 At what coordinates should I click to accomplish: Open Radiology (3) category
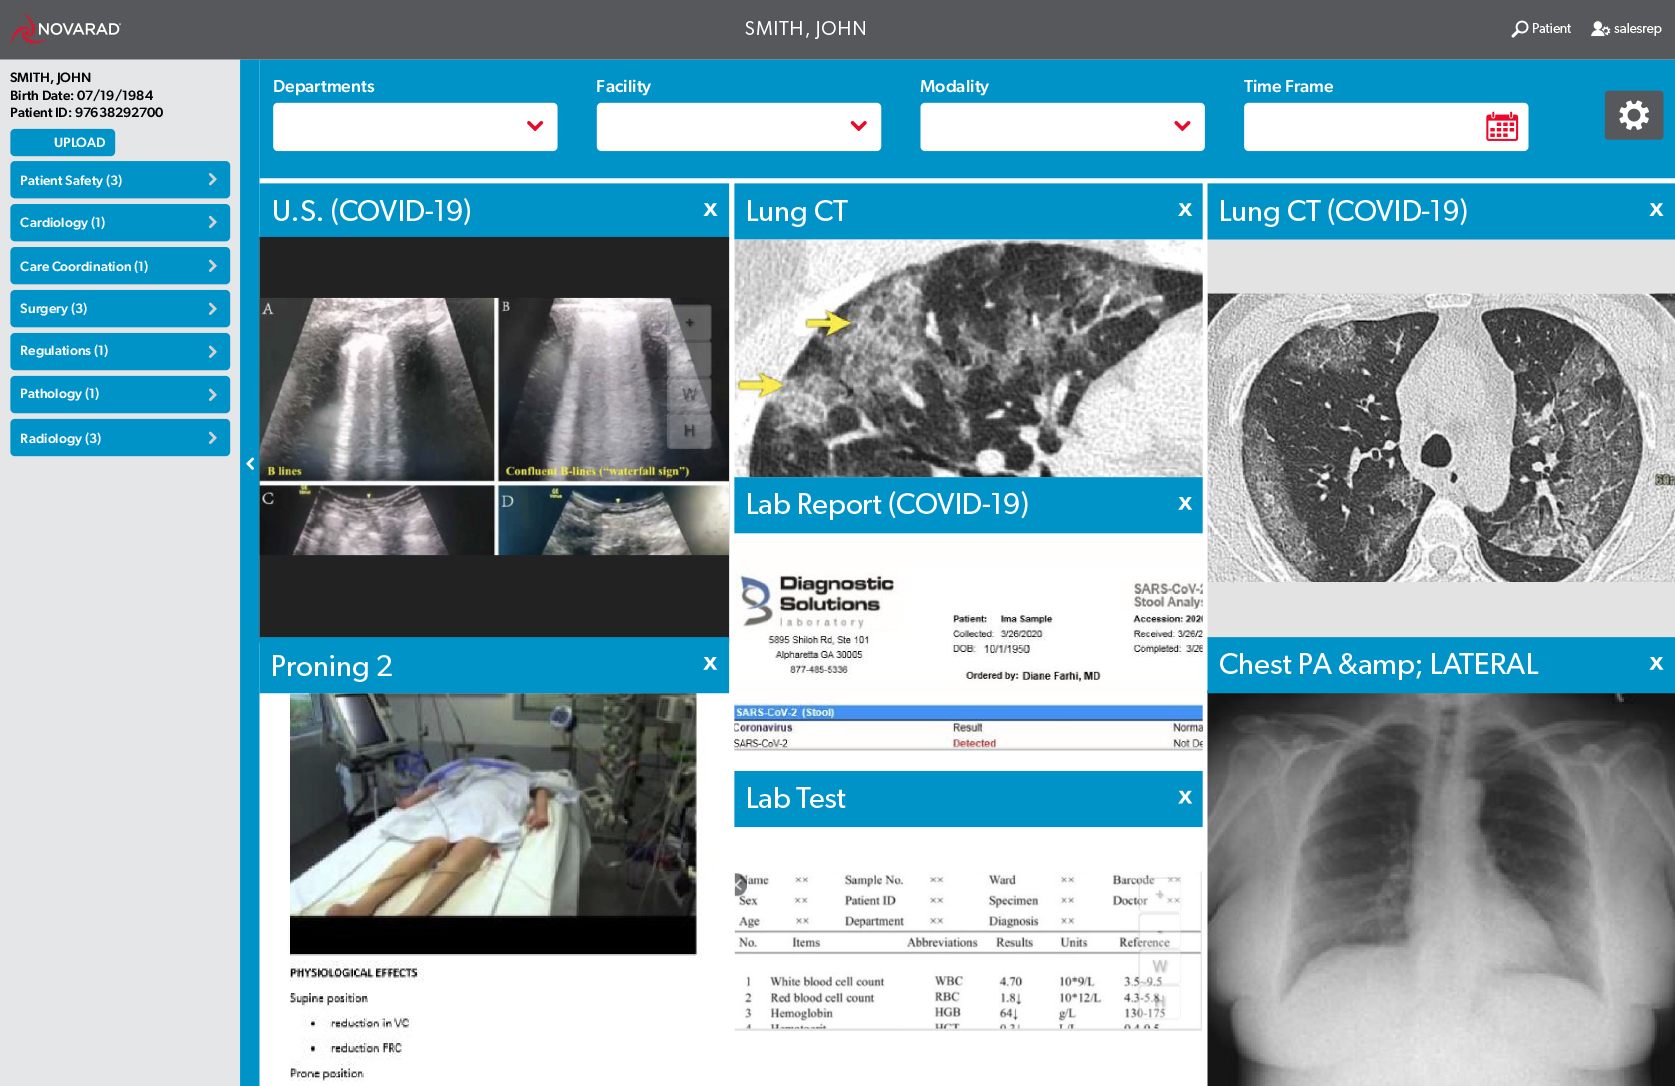click(120, 438)
